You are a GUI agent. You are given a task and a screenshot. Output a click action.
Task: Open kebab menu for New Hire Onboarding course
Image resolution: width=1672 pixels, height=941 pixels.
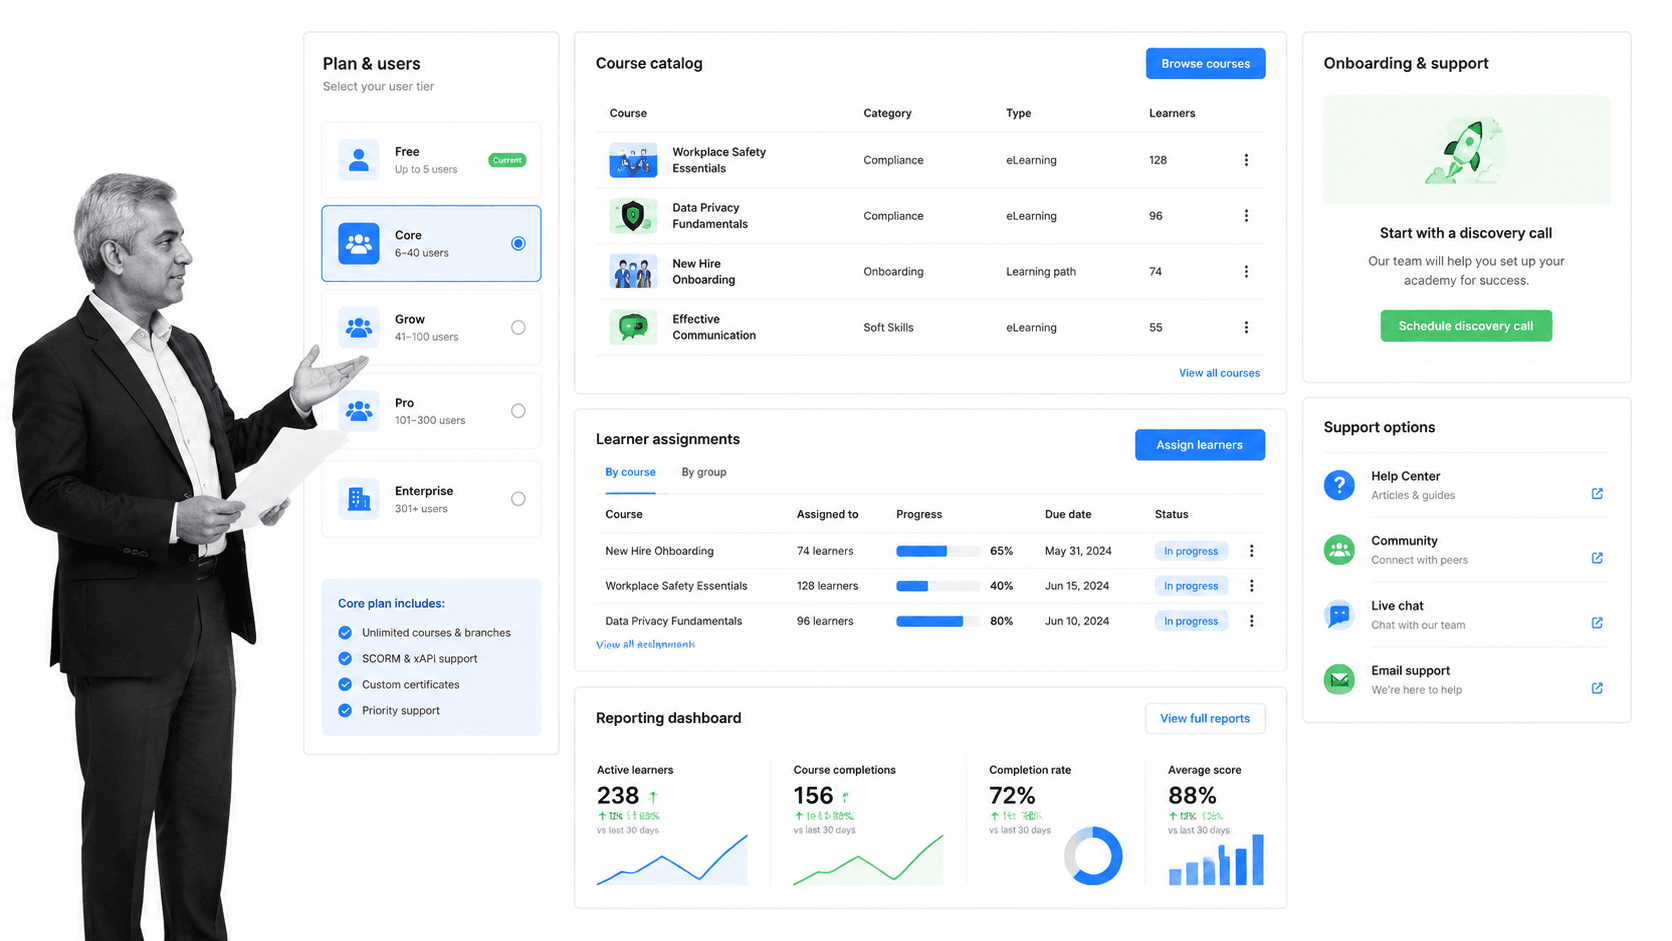(x=1246, y=272)
